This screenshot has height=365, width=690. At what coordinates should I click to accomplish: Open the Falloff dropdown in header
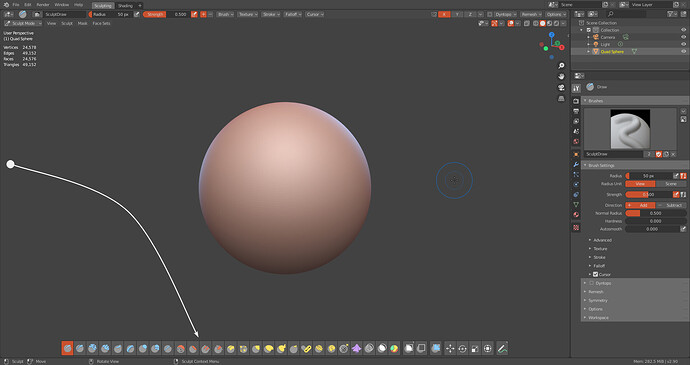[293, 14]
